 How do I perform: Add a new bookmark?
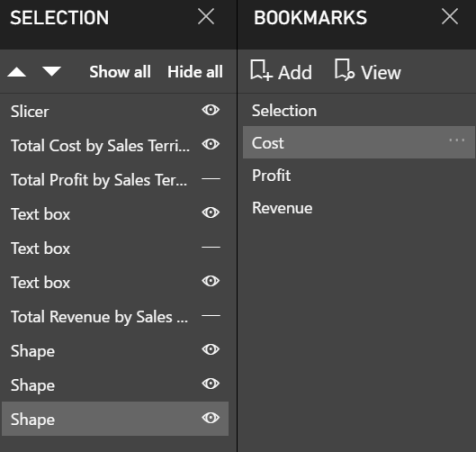(x=281, y=71)
